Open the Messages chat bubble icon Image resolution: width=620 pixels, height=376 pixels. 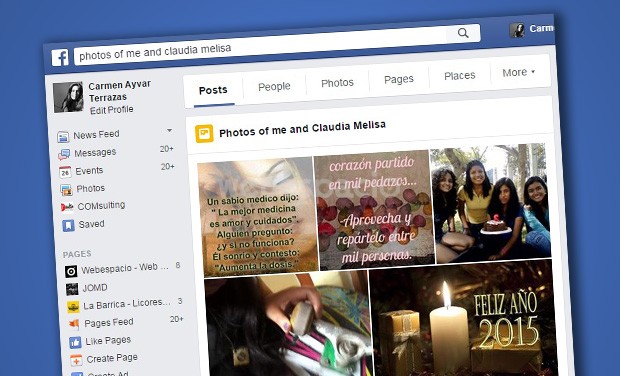point(64,154)
